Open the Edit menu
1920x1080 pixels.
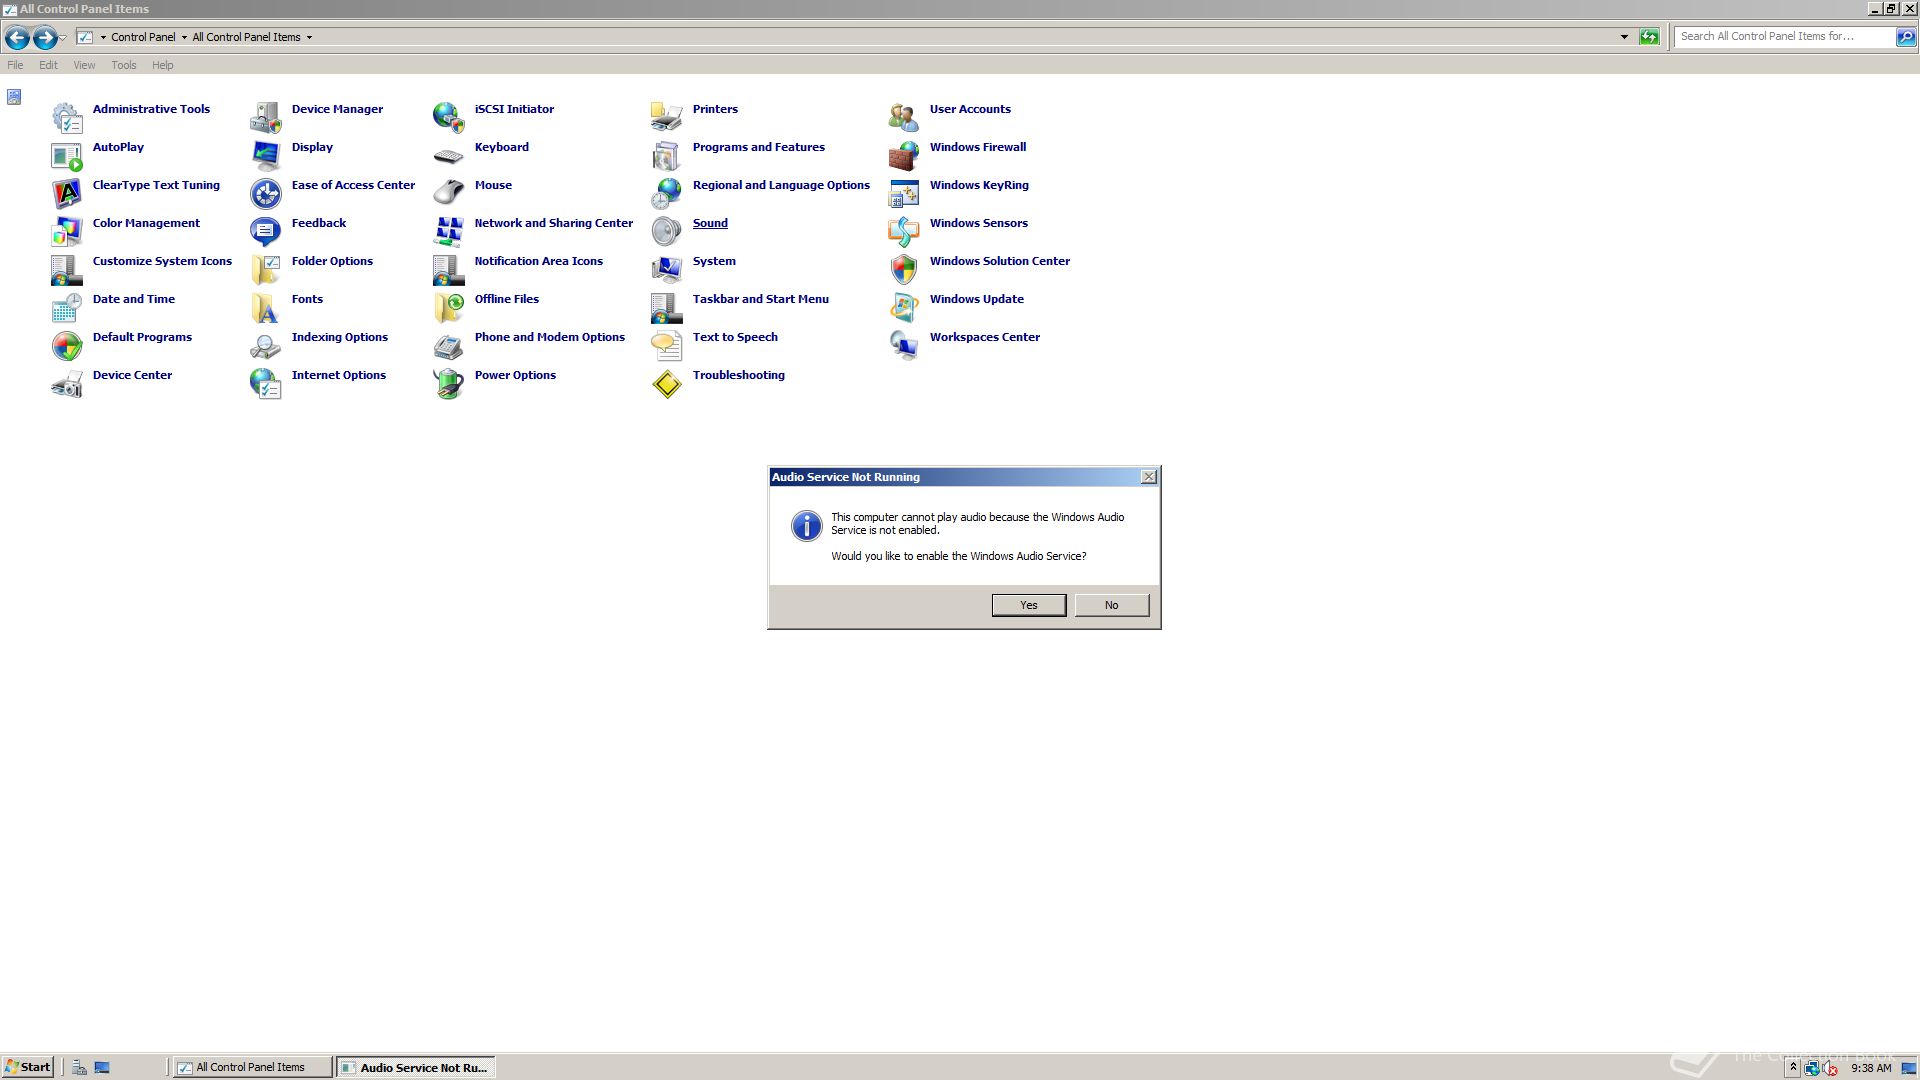(48, 65)
